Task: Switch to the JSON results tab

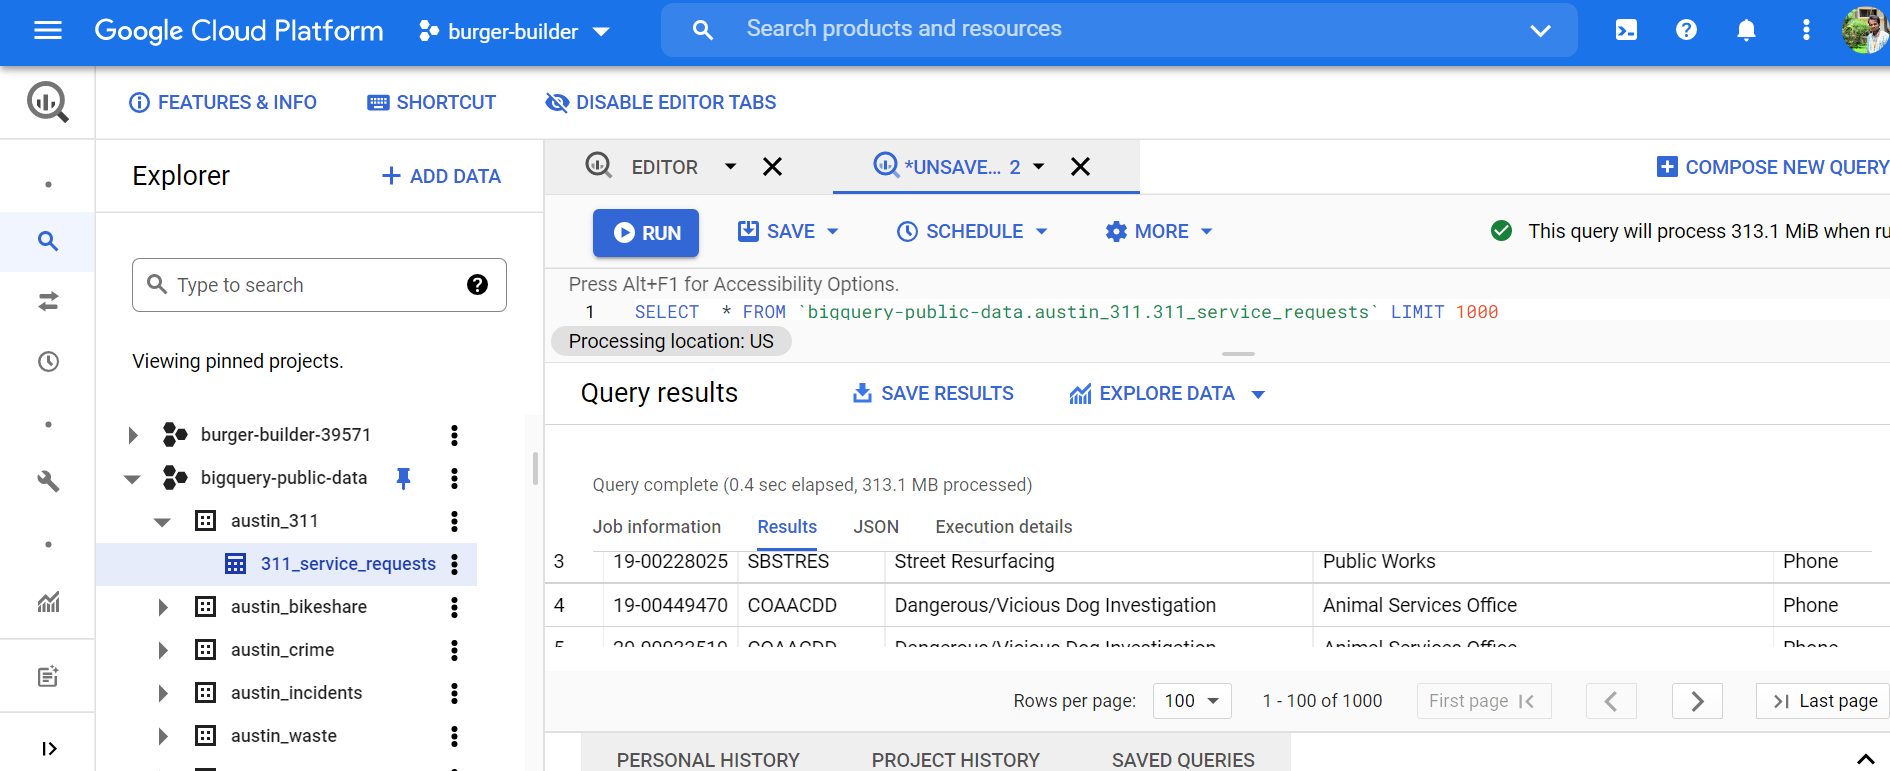Action: click(875, 527)
